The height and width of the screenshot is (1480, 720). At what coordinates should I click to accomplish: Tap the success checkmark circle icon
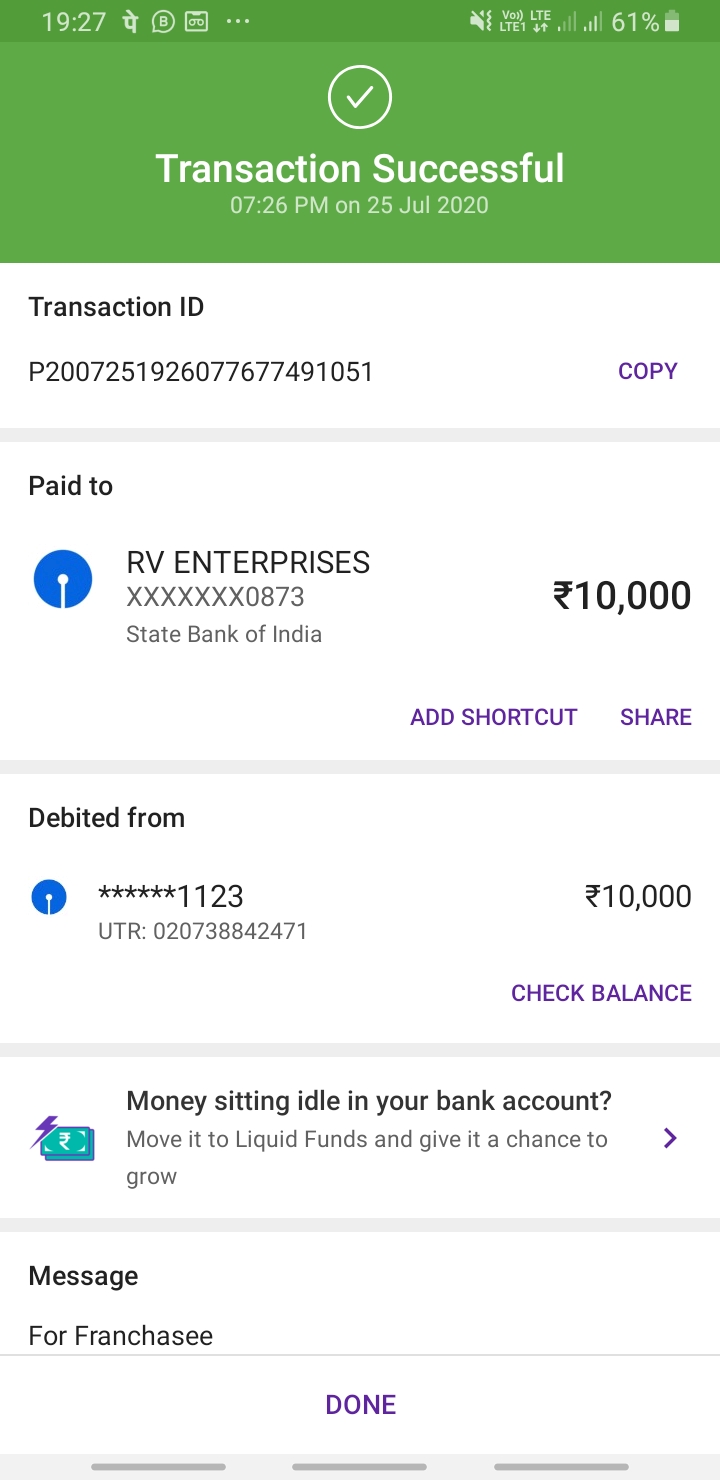pos(360,97)
